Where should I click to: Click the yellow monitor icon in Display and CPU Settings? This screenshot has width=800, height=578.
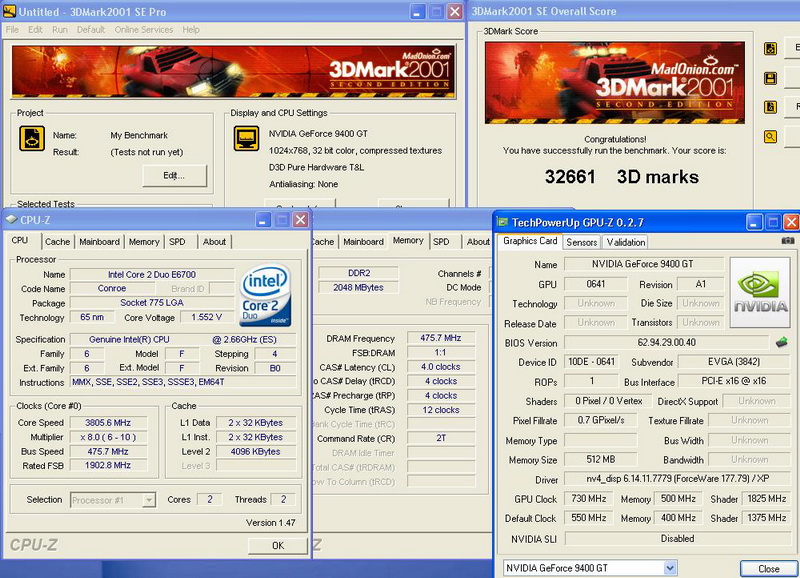pyautogui.click(x=246, y=138)
